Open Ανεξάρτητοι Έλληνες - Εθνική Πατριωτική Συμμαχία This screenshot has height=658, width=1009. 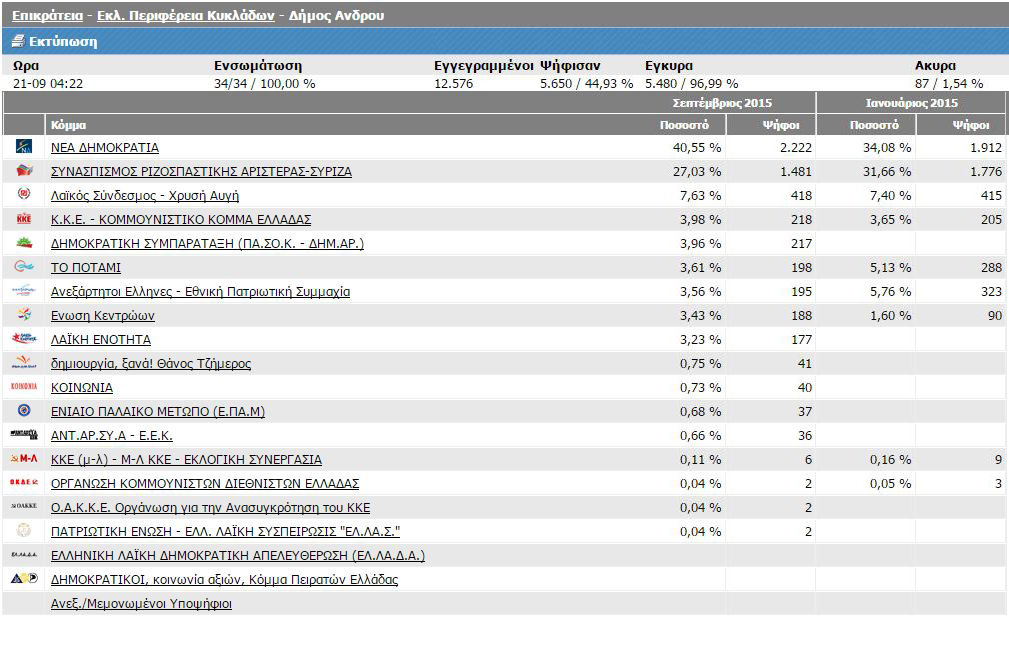(200, 291)
